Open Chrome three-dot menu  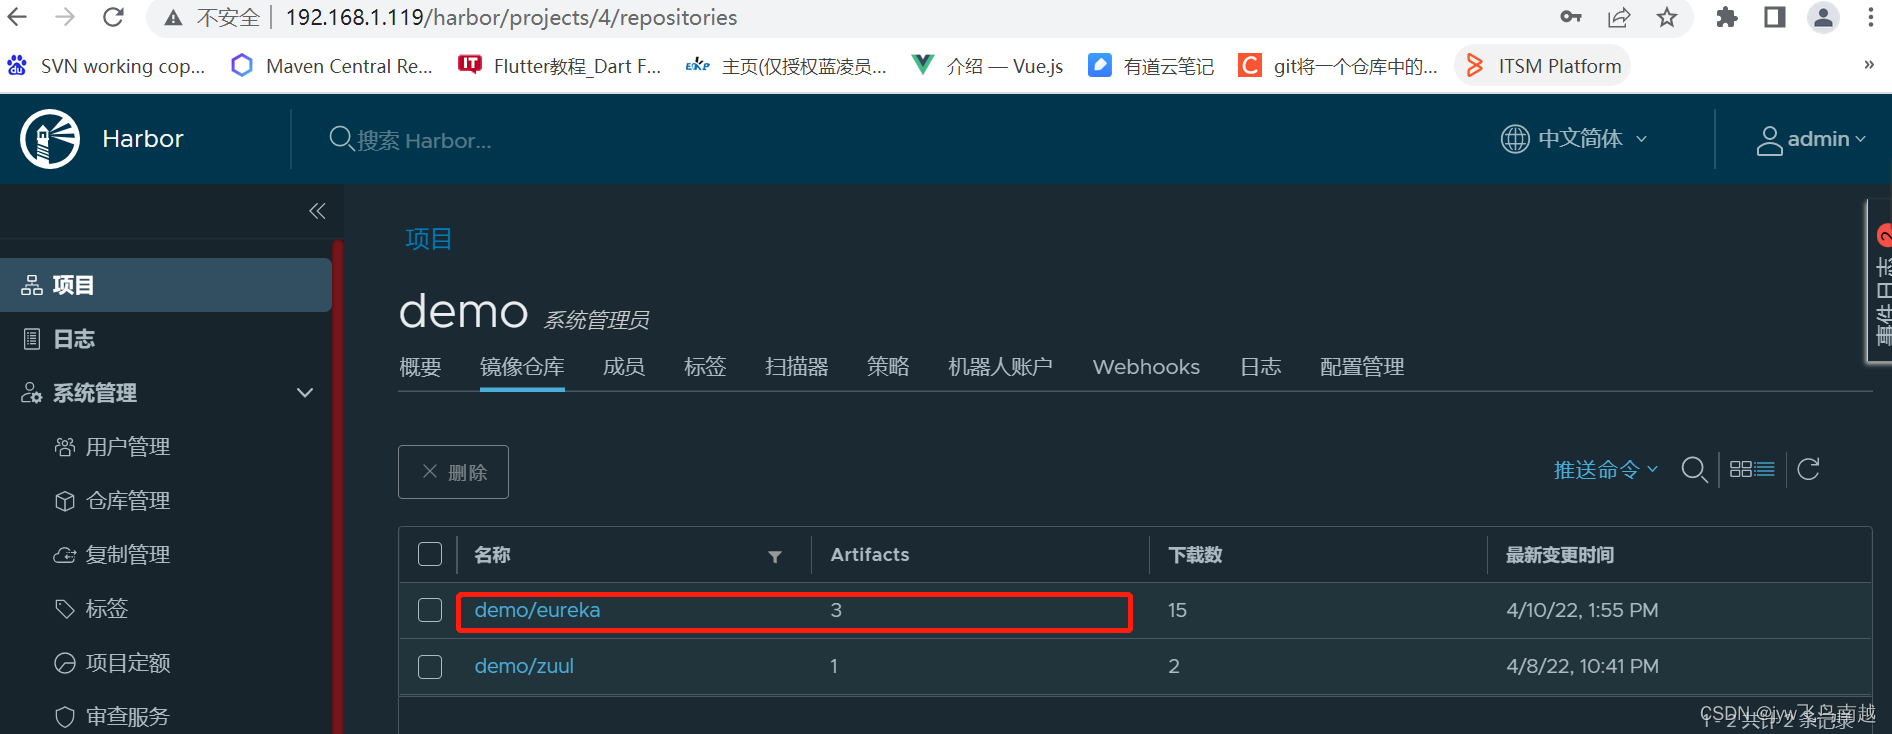pyautogui.click(x=1871, y=17)
